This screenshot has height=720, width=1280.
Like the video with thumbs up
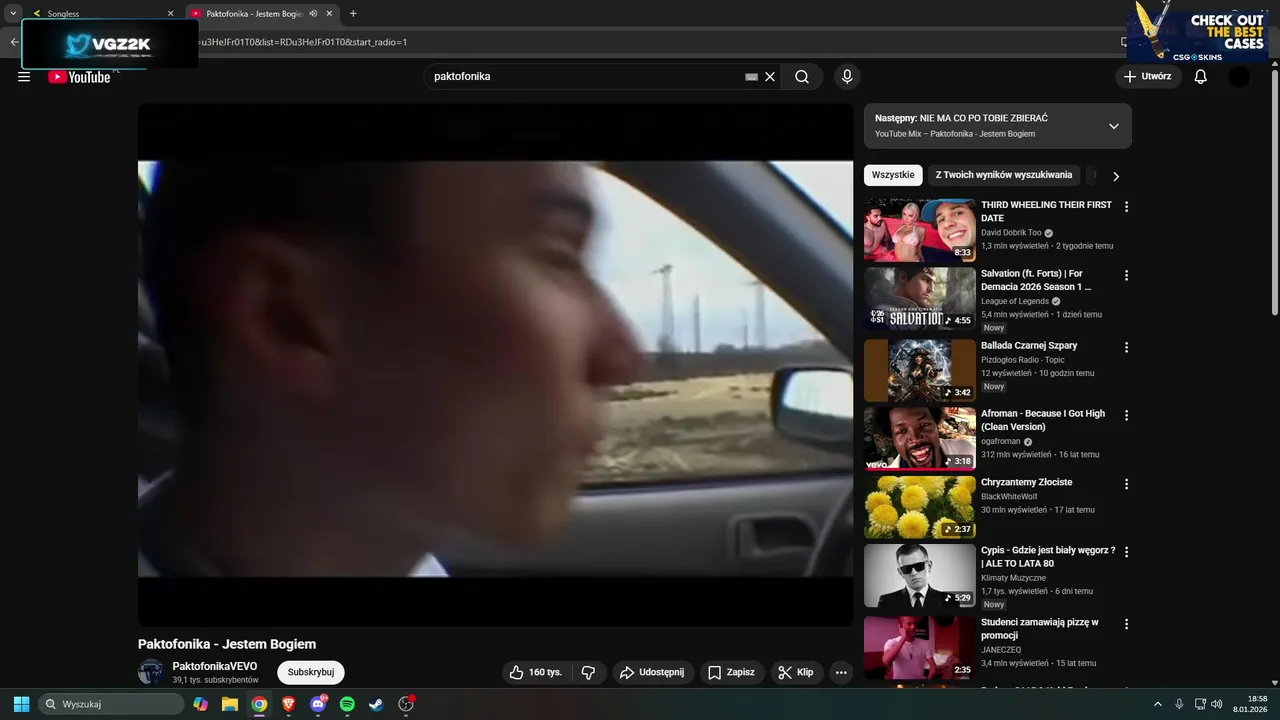pyautogui.click(x=536, y=672)
